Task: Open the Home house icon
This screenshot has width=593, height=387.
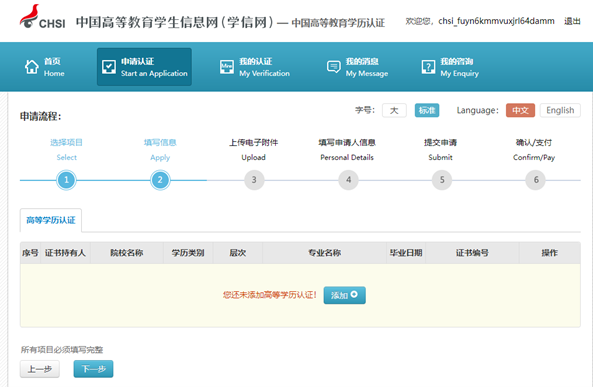Action: [x=32, y=67]
